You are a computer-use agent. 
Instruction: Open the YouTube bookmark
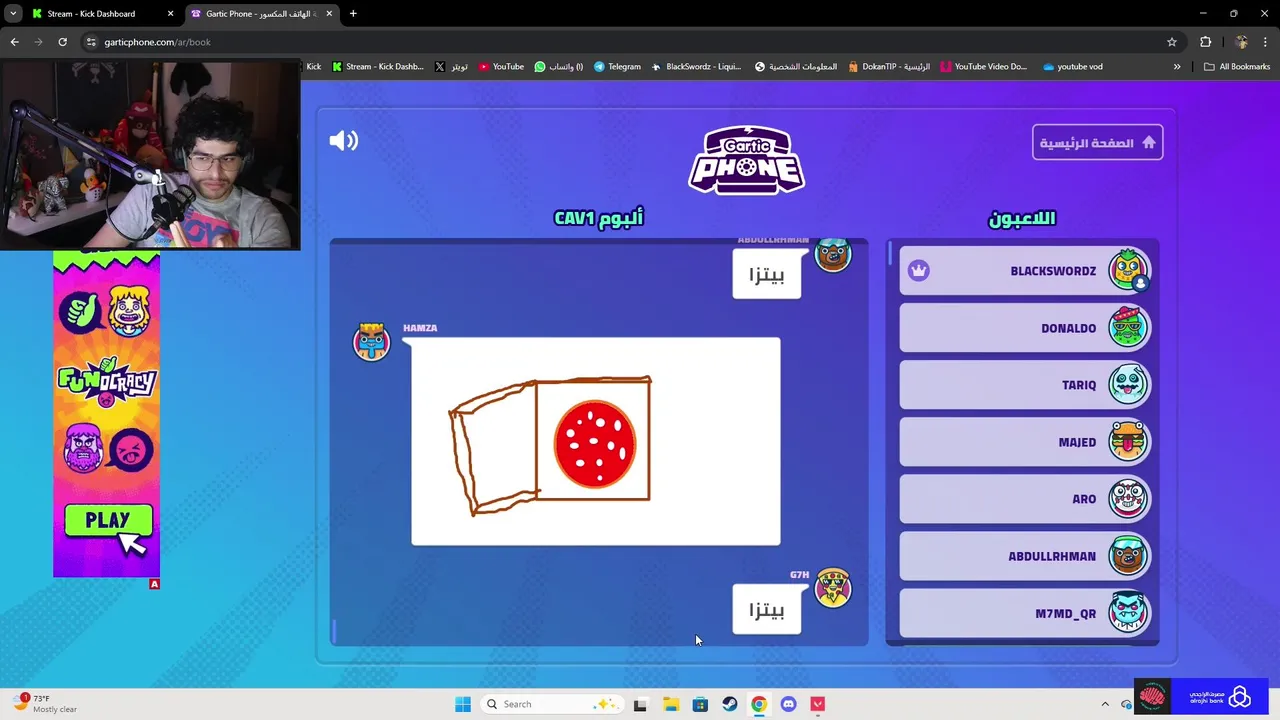coord(501,67)
